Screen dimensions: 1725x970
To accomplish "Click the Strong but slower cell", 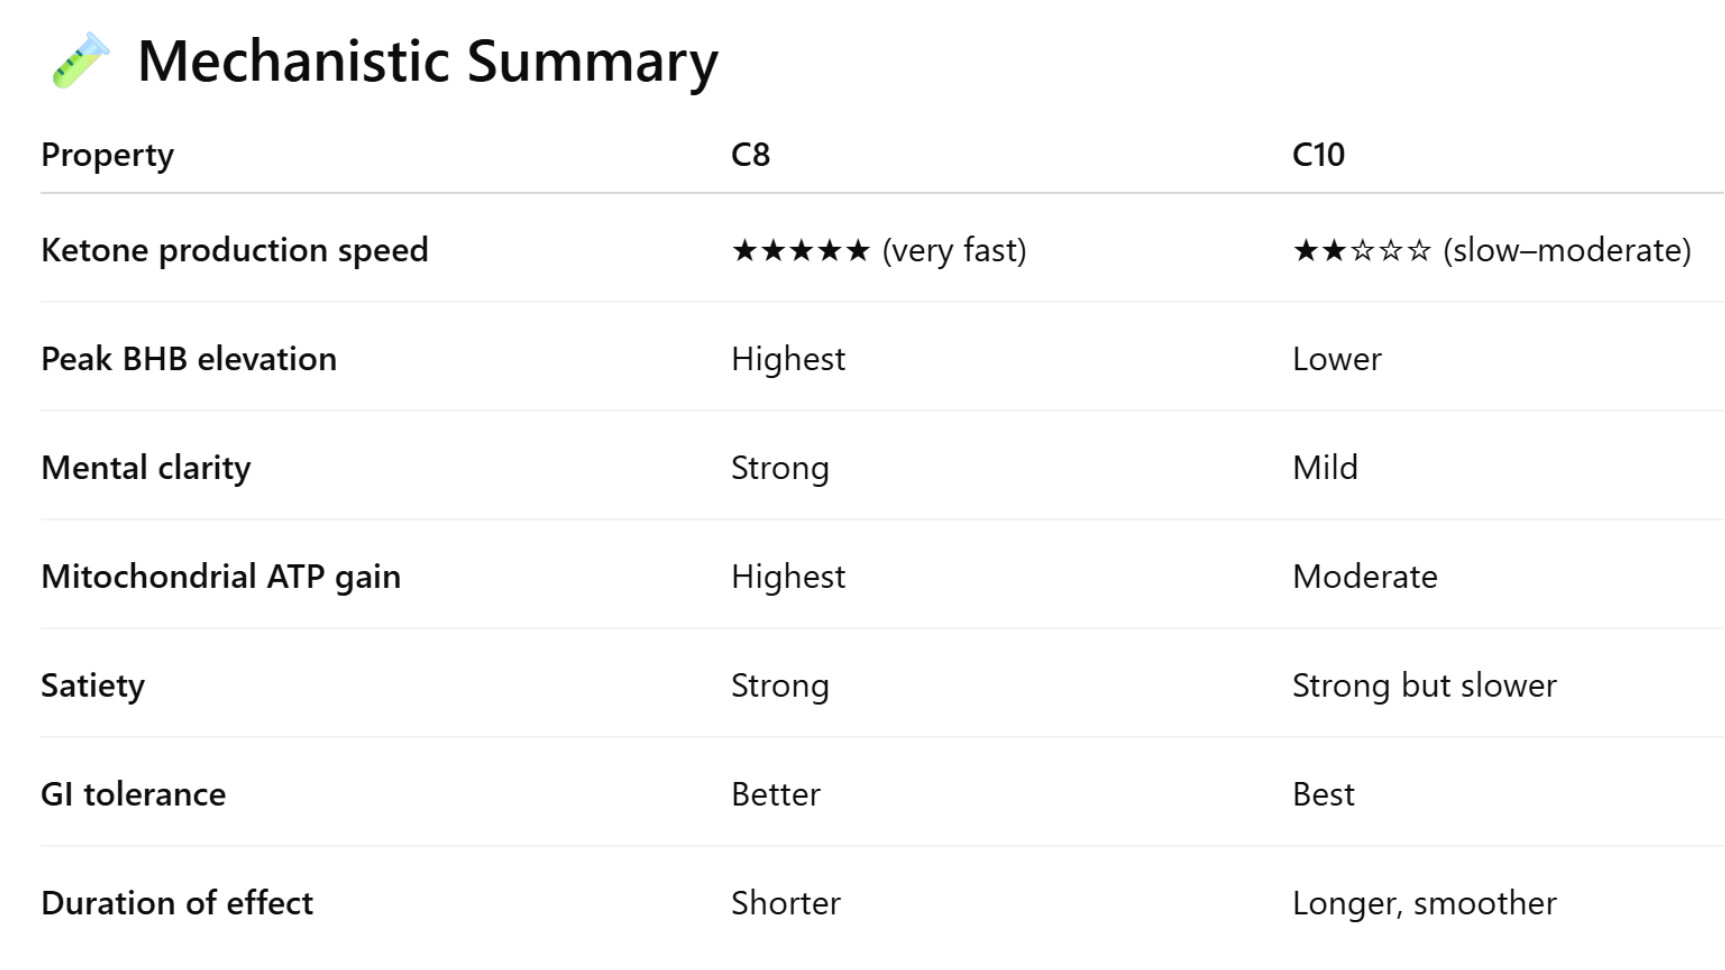I will (1424, 686).
